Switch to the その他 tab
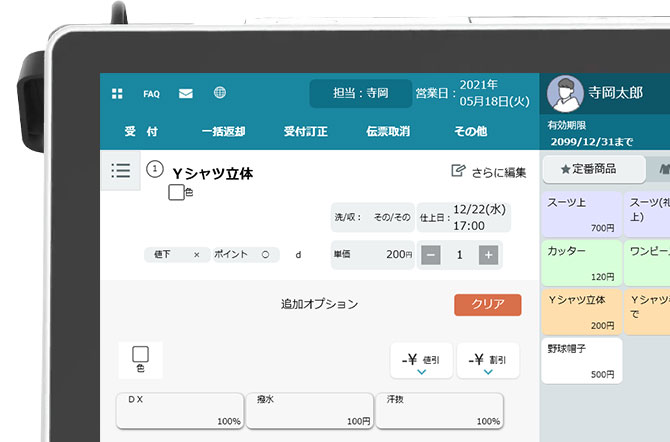This screenshot has height=442, width=670. point(470,131)
